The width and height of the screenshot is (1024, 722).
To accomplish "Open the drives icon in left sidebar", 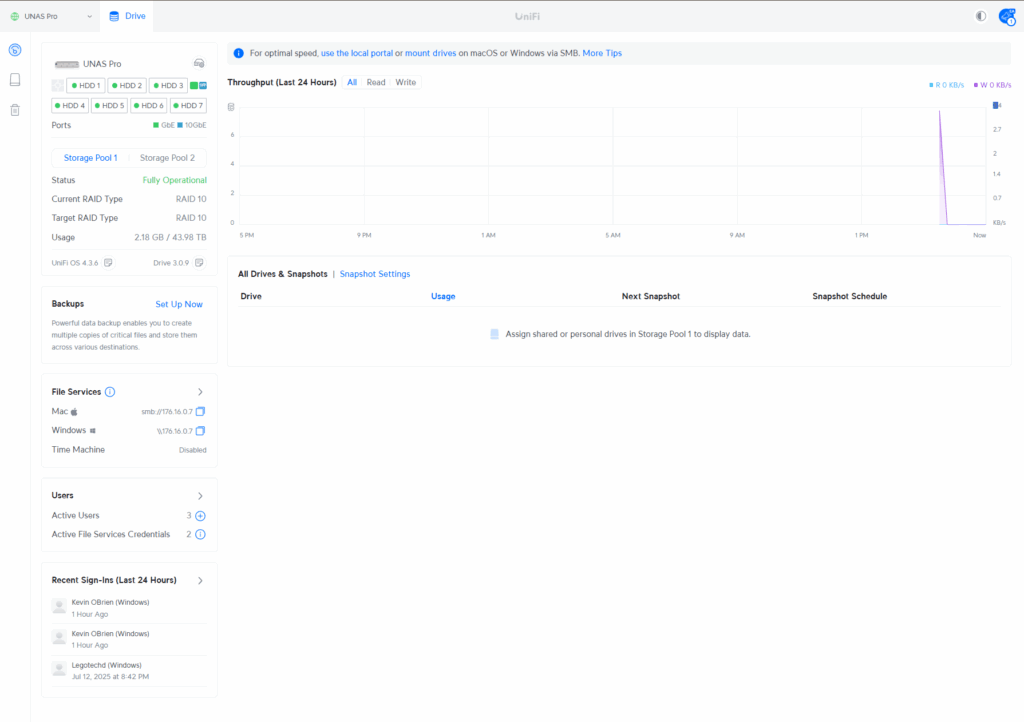I will (x=15, y=80).
